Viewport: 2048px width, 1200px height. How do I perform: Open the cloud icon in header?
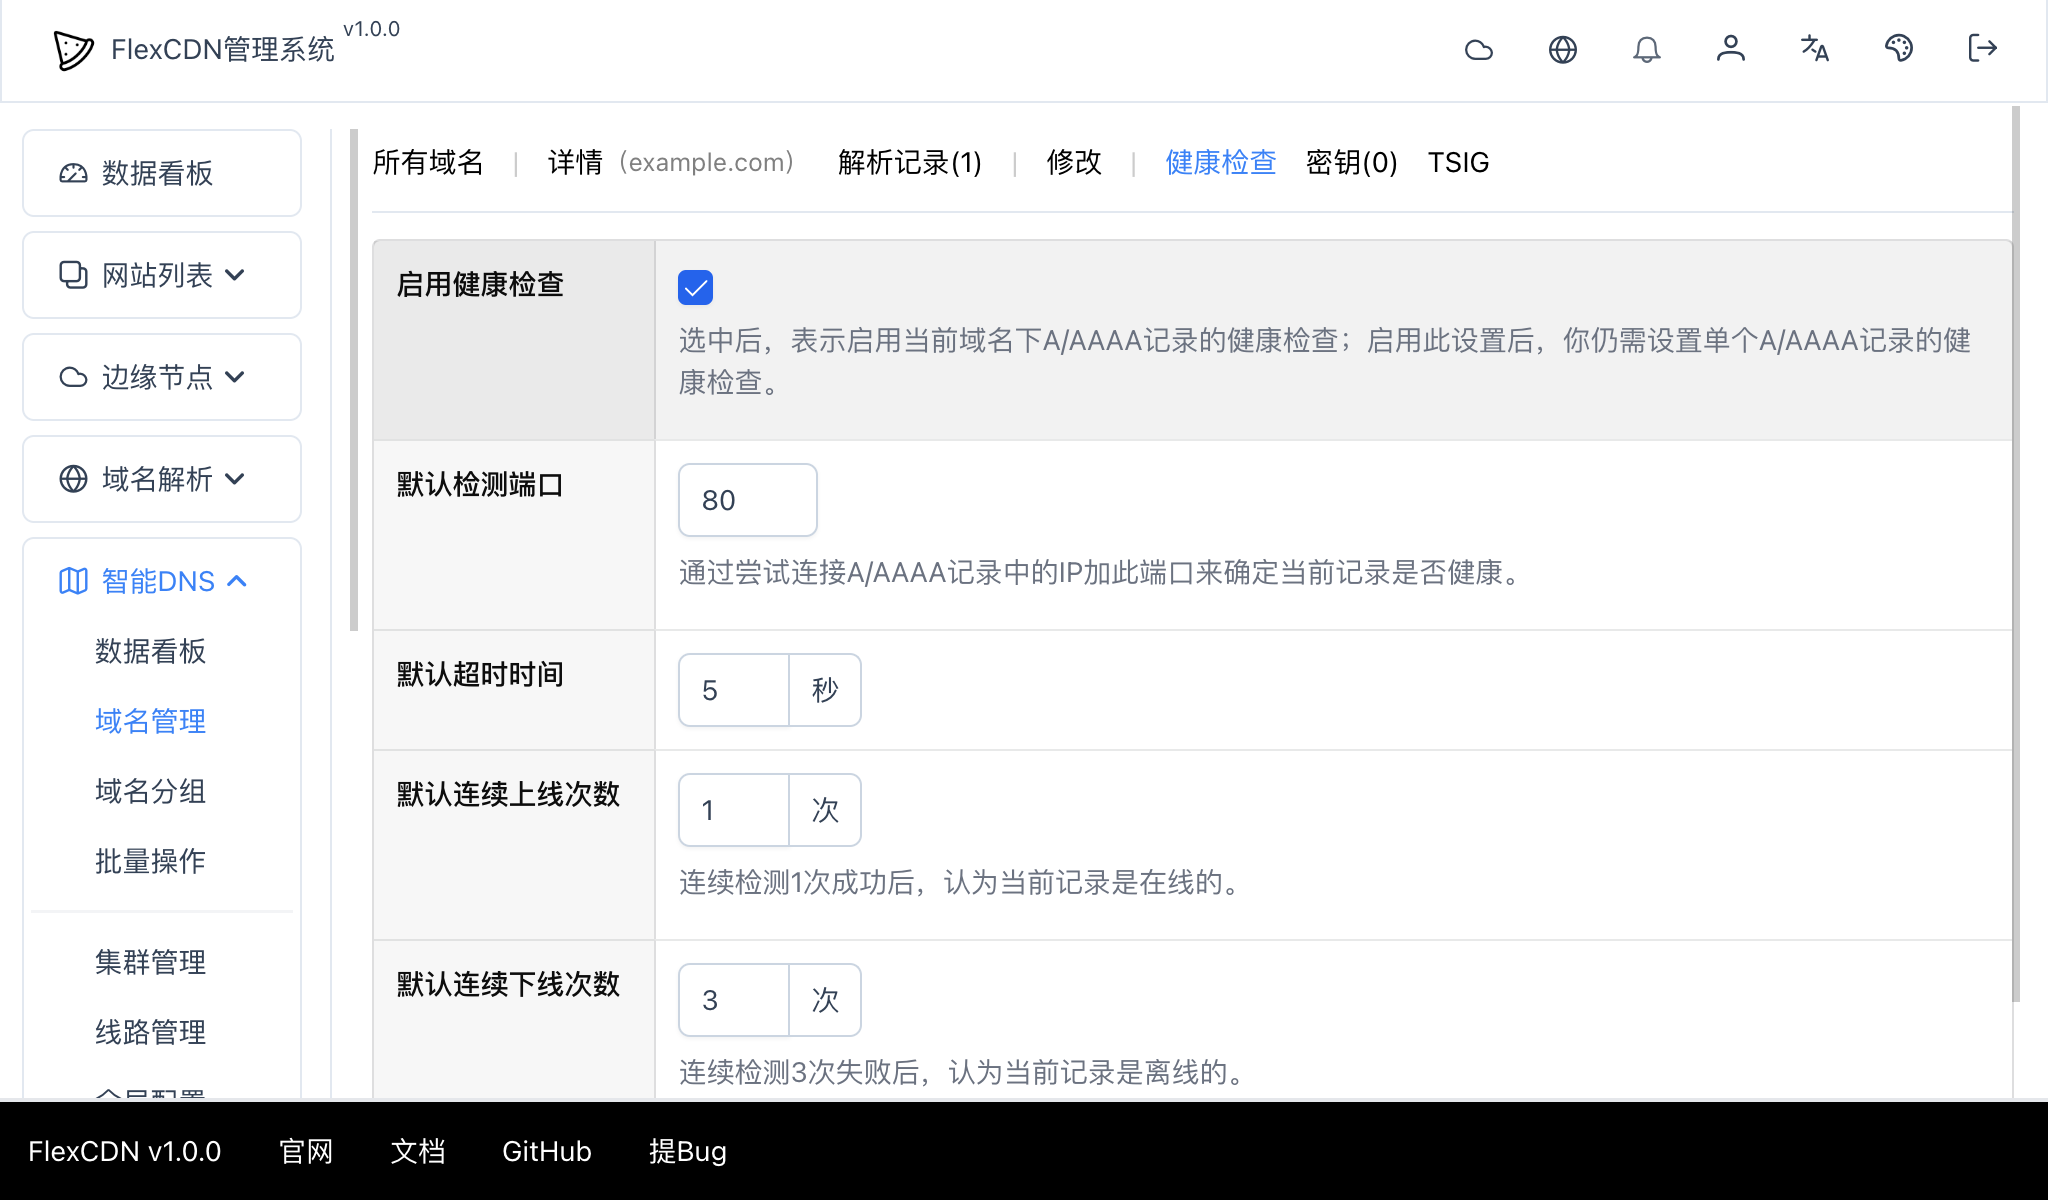pyautogui.click(x=1479, y=49)
